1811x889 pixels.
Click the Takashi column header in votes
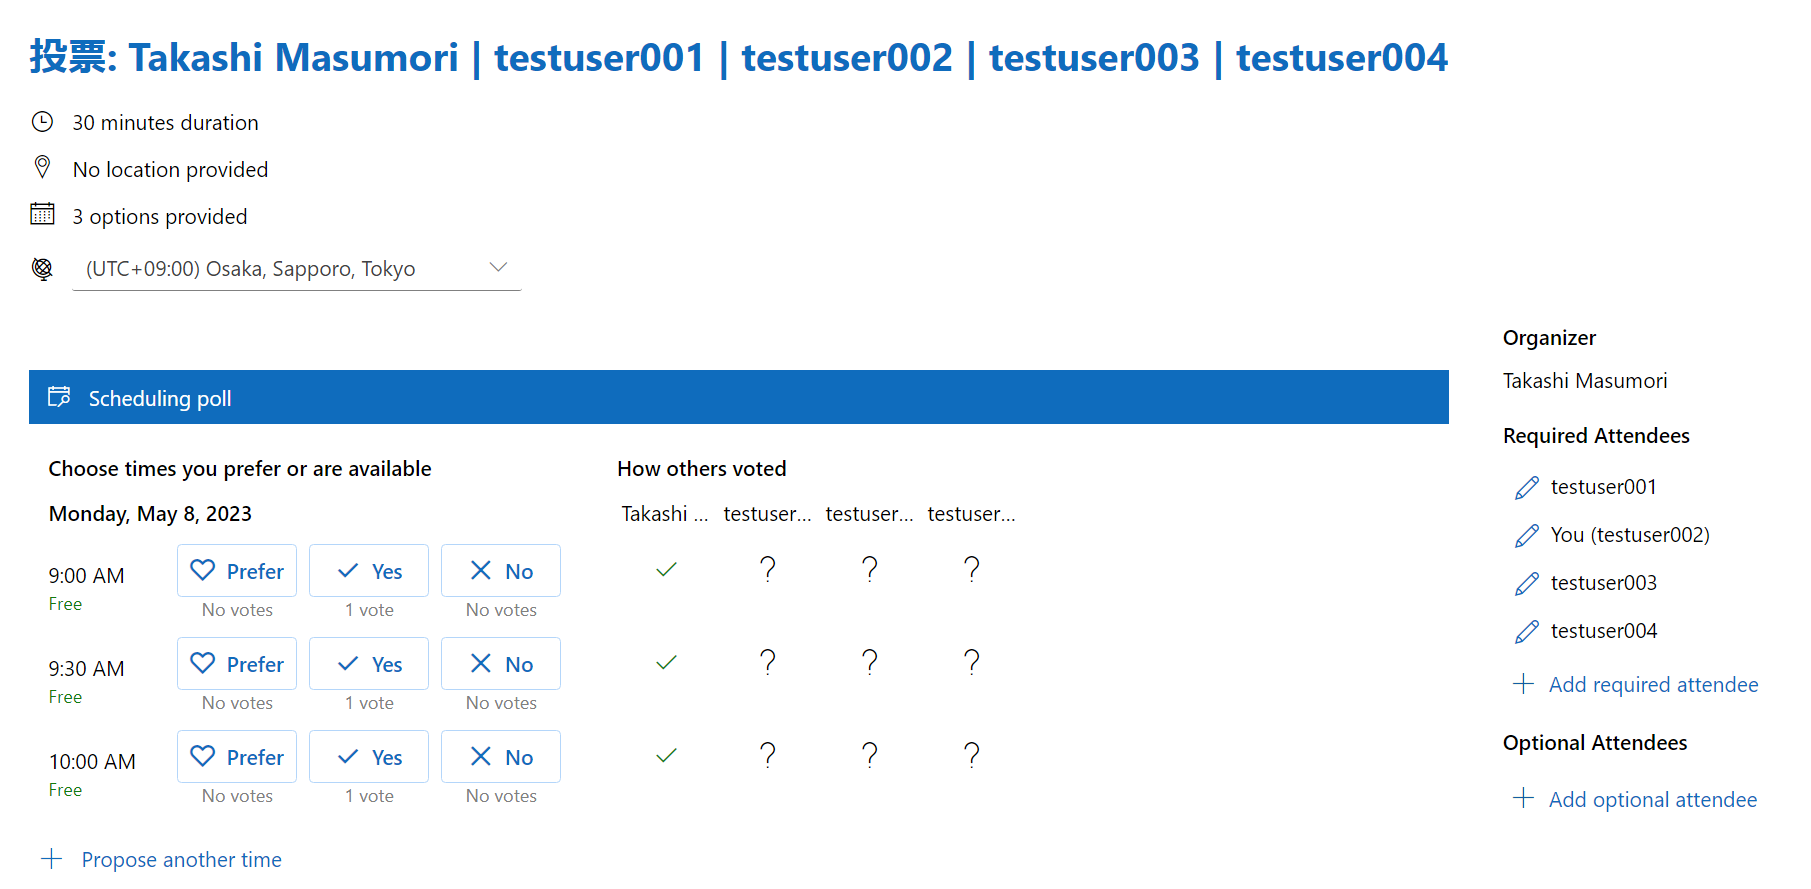[664, 514]
